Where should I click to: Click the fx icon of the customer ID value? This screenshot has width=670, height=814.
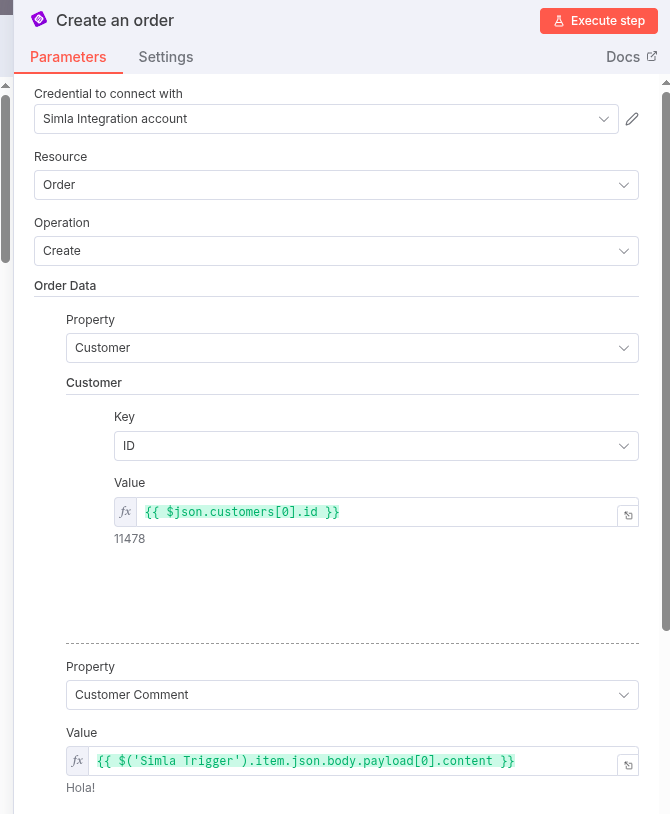[126, 512]
